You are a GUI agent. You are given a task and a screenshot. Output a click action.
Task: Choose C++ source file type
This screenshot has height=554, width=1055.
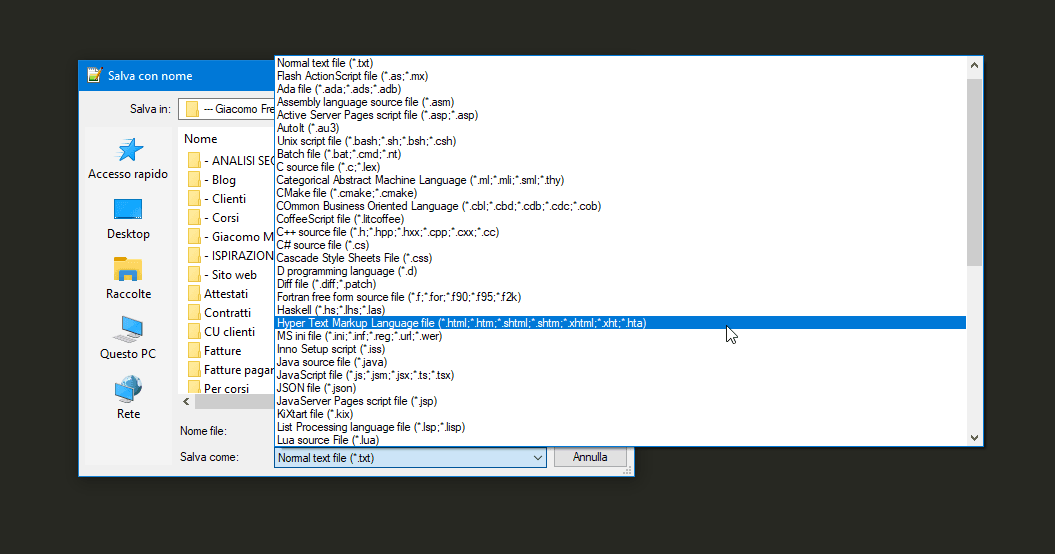620,232
